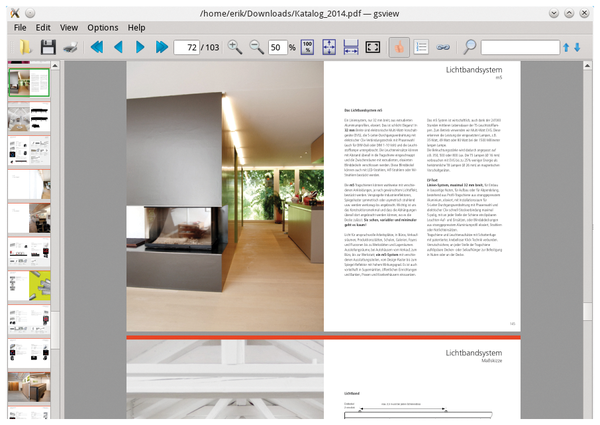The image size is (600, 425).
Task: Open the View menu
Action: [69, 28]
